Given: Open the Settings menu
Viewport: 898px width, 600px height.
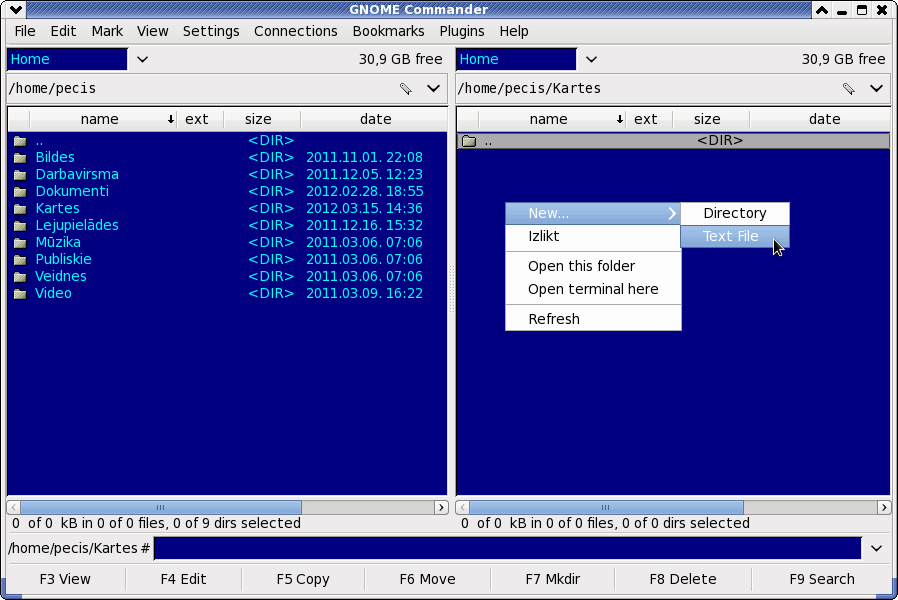Looking at the screenshot, I should [211, 31].
